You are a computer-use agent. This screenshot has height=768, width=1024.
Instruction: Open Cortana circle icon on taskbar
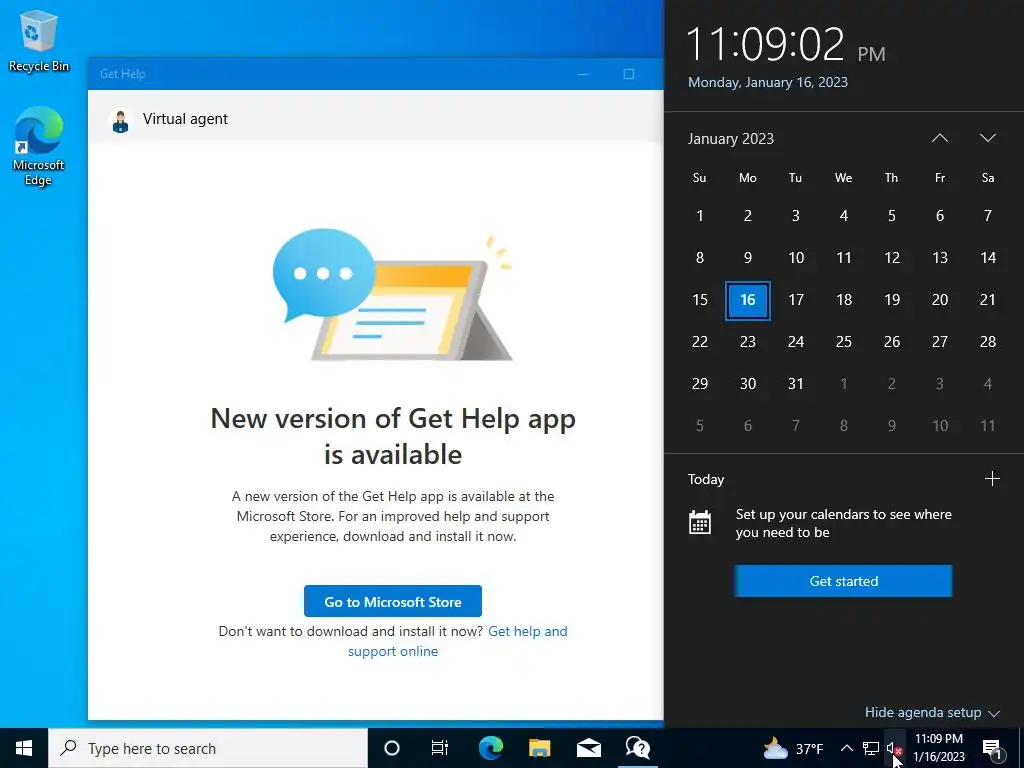coord(391,748)
